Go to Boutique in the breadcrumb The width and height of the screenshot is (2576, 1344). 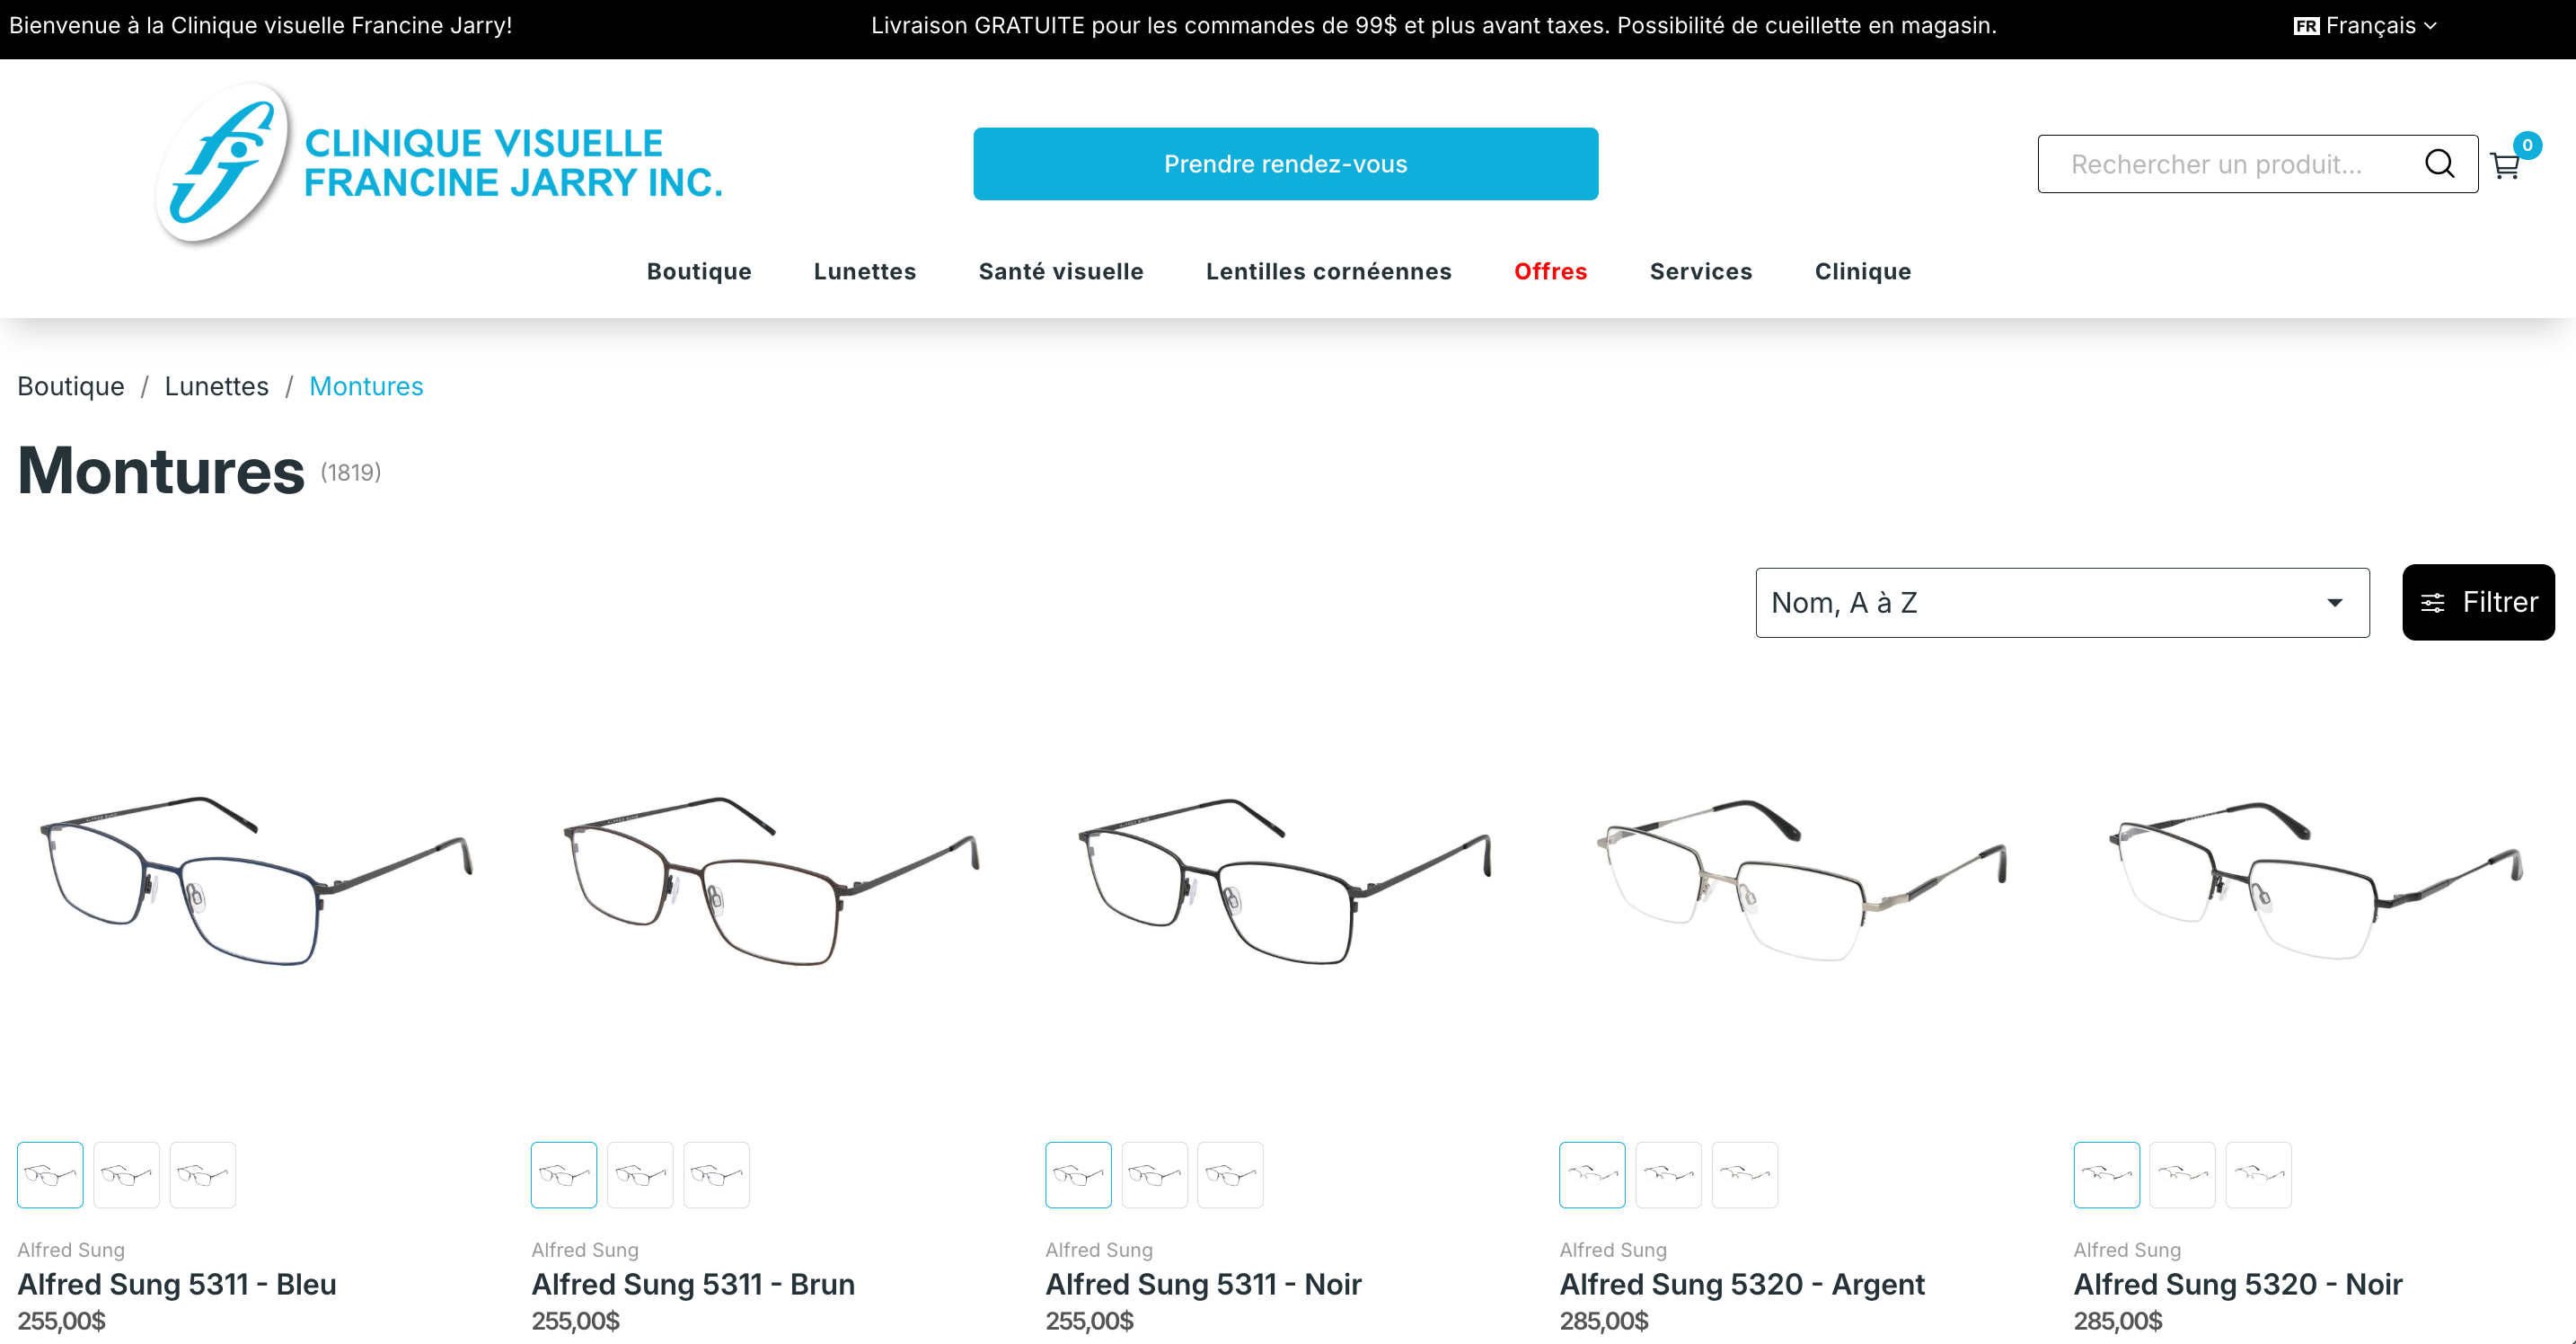(x=71, y=386)
